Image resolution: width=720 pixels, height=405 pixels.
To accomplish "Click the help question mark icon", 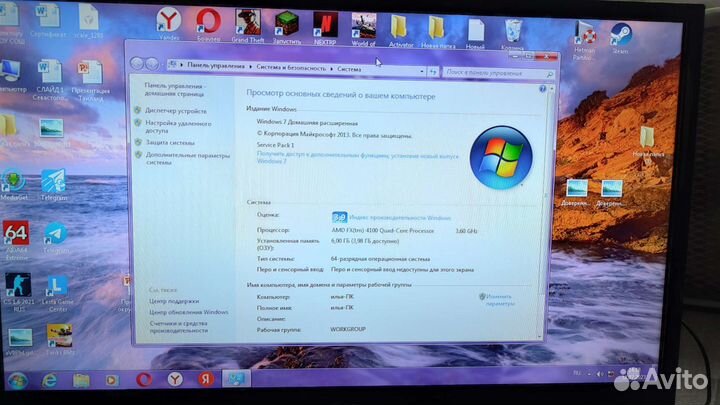I will coord(539,88).
